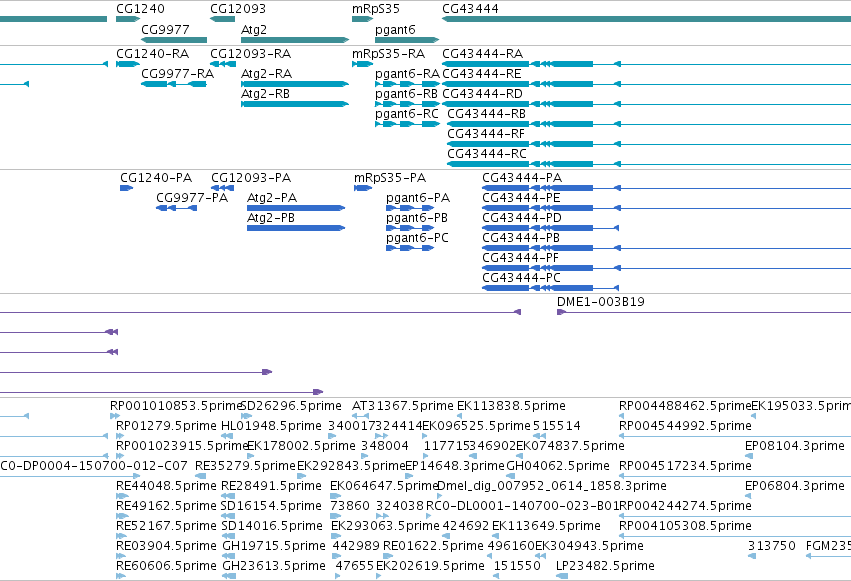
Task: Select transcript pgant6-RC
Action: pos(407,124)
